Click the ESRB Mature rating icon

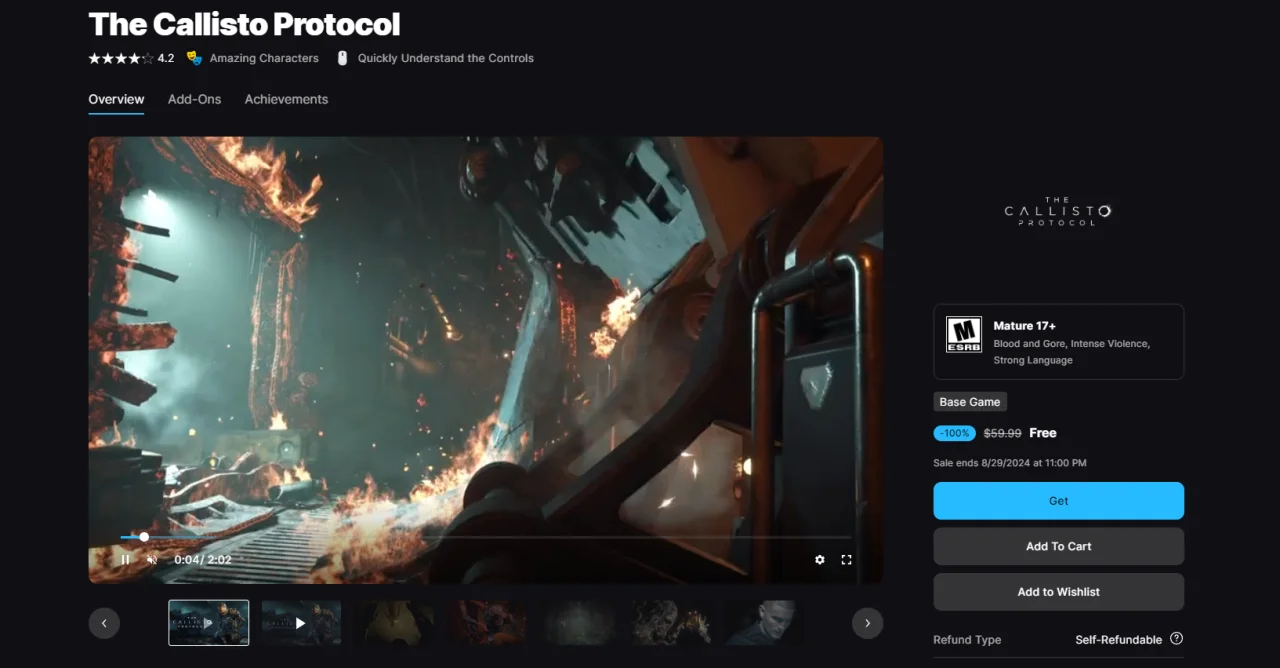pos(963,334)
